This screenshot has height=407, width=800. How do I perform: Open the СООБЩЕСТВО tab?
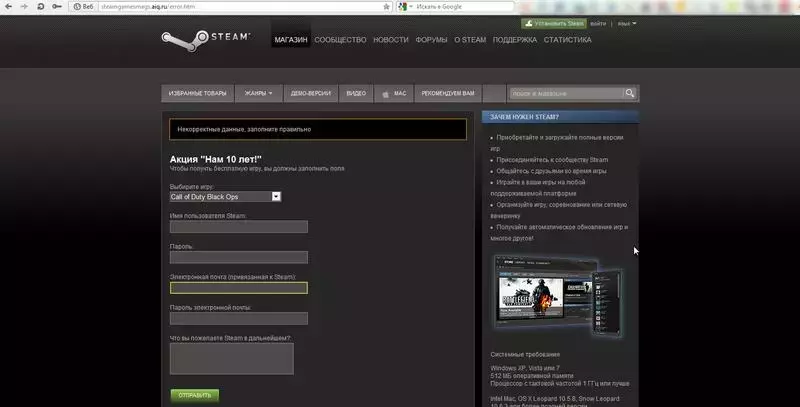point(340,40)
